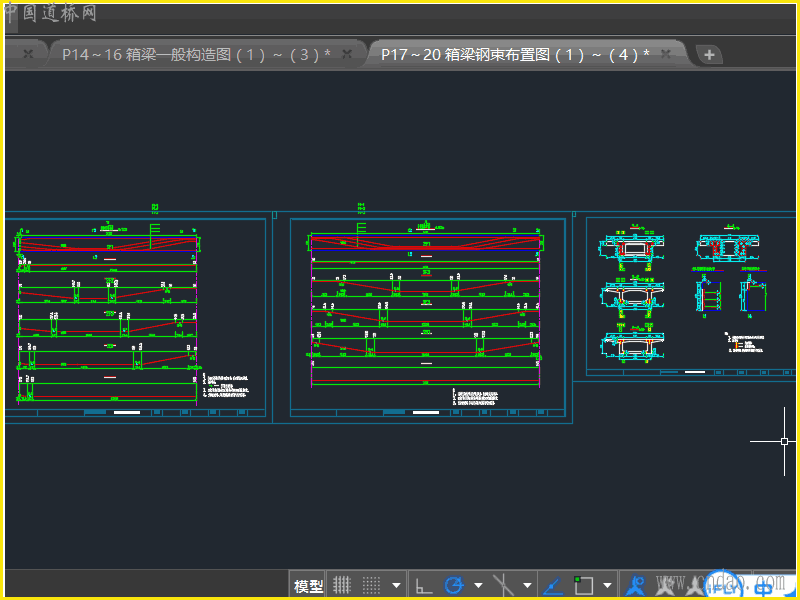
Task: Open the object snap options dropdown
Action: click(607, 586)
